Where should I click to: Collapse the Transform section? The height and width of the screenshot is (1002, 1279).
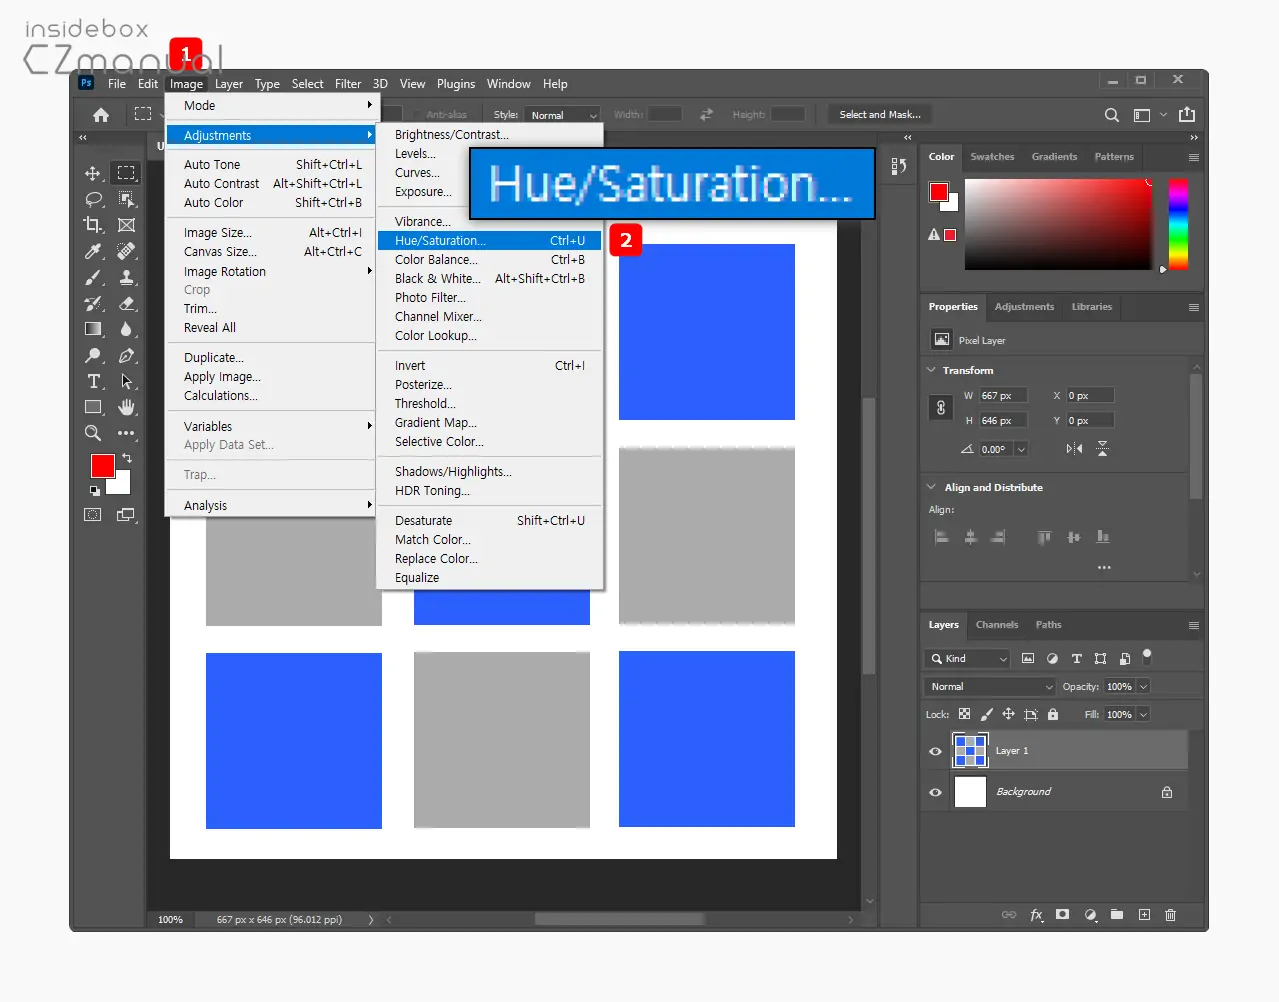932,370
